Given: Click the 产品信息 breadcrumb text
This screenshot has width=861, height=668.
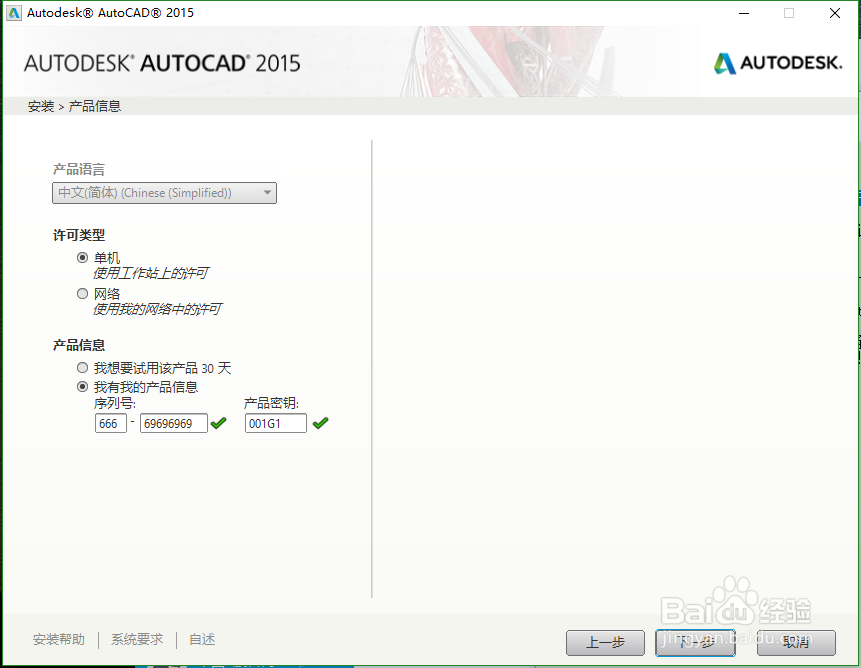Looking at the screenshot, I should point(94,106).
